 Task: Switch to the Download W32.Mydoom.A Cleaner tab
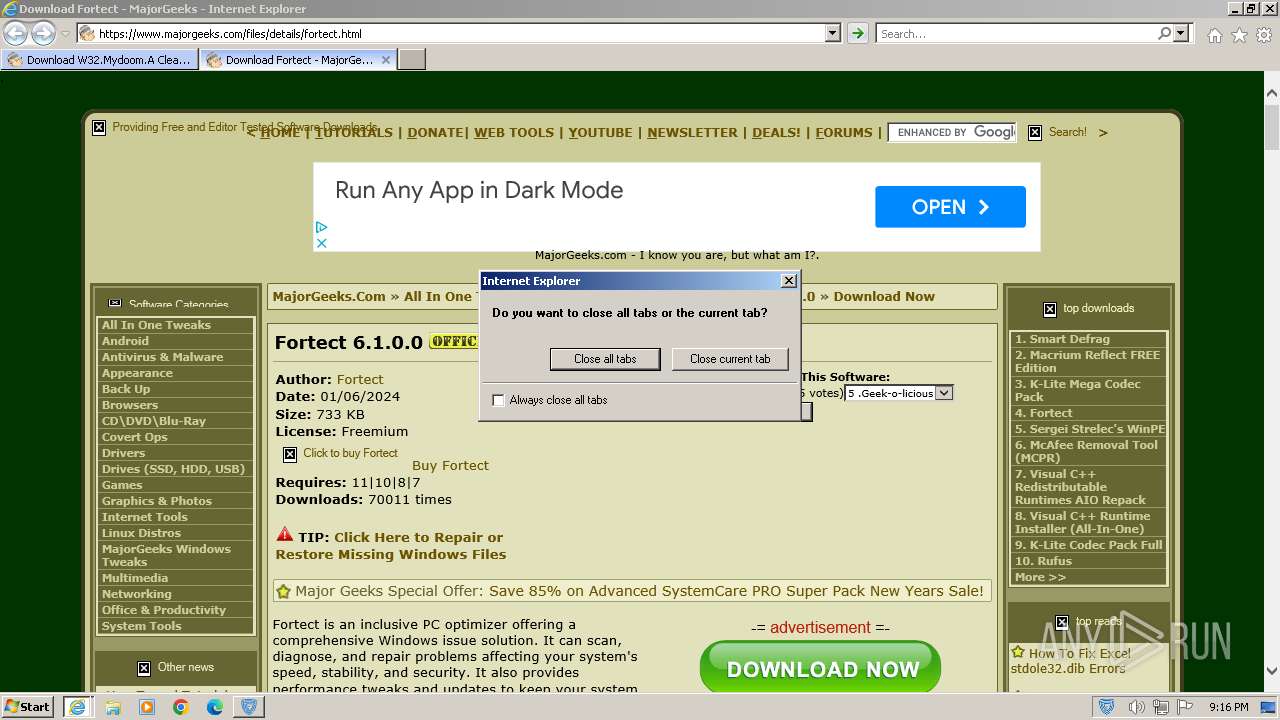click(99, 60)
